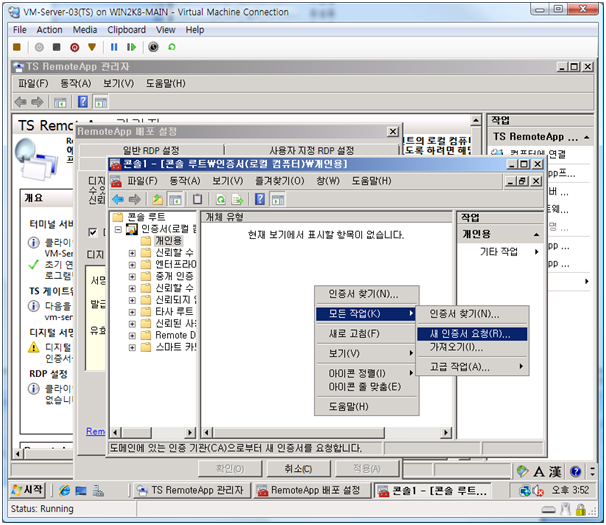This screenshot has height=525, width=606.
Task: Expand the 스마트 카 folder node
Action: (132, 348)
